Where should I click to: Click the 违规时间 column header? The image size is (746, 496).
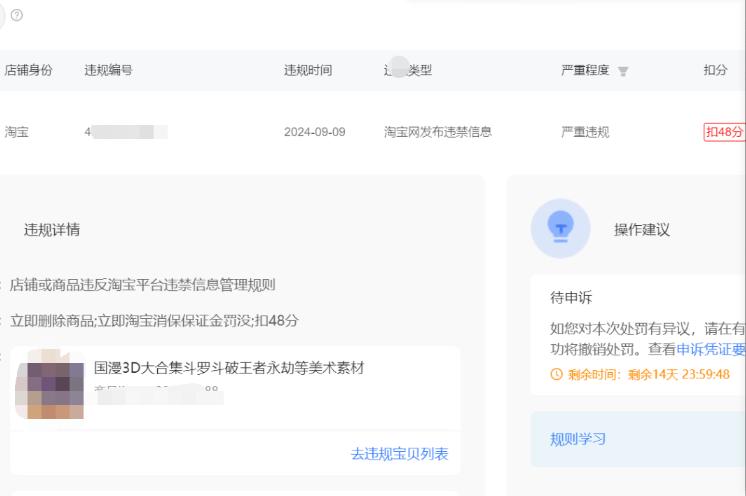(x=308, y=70)
